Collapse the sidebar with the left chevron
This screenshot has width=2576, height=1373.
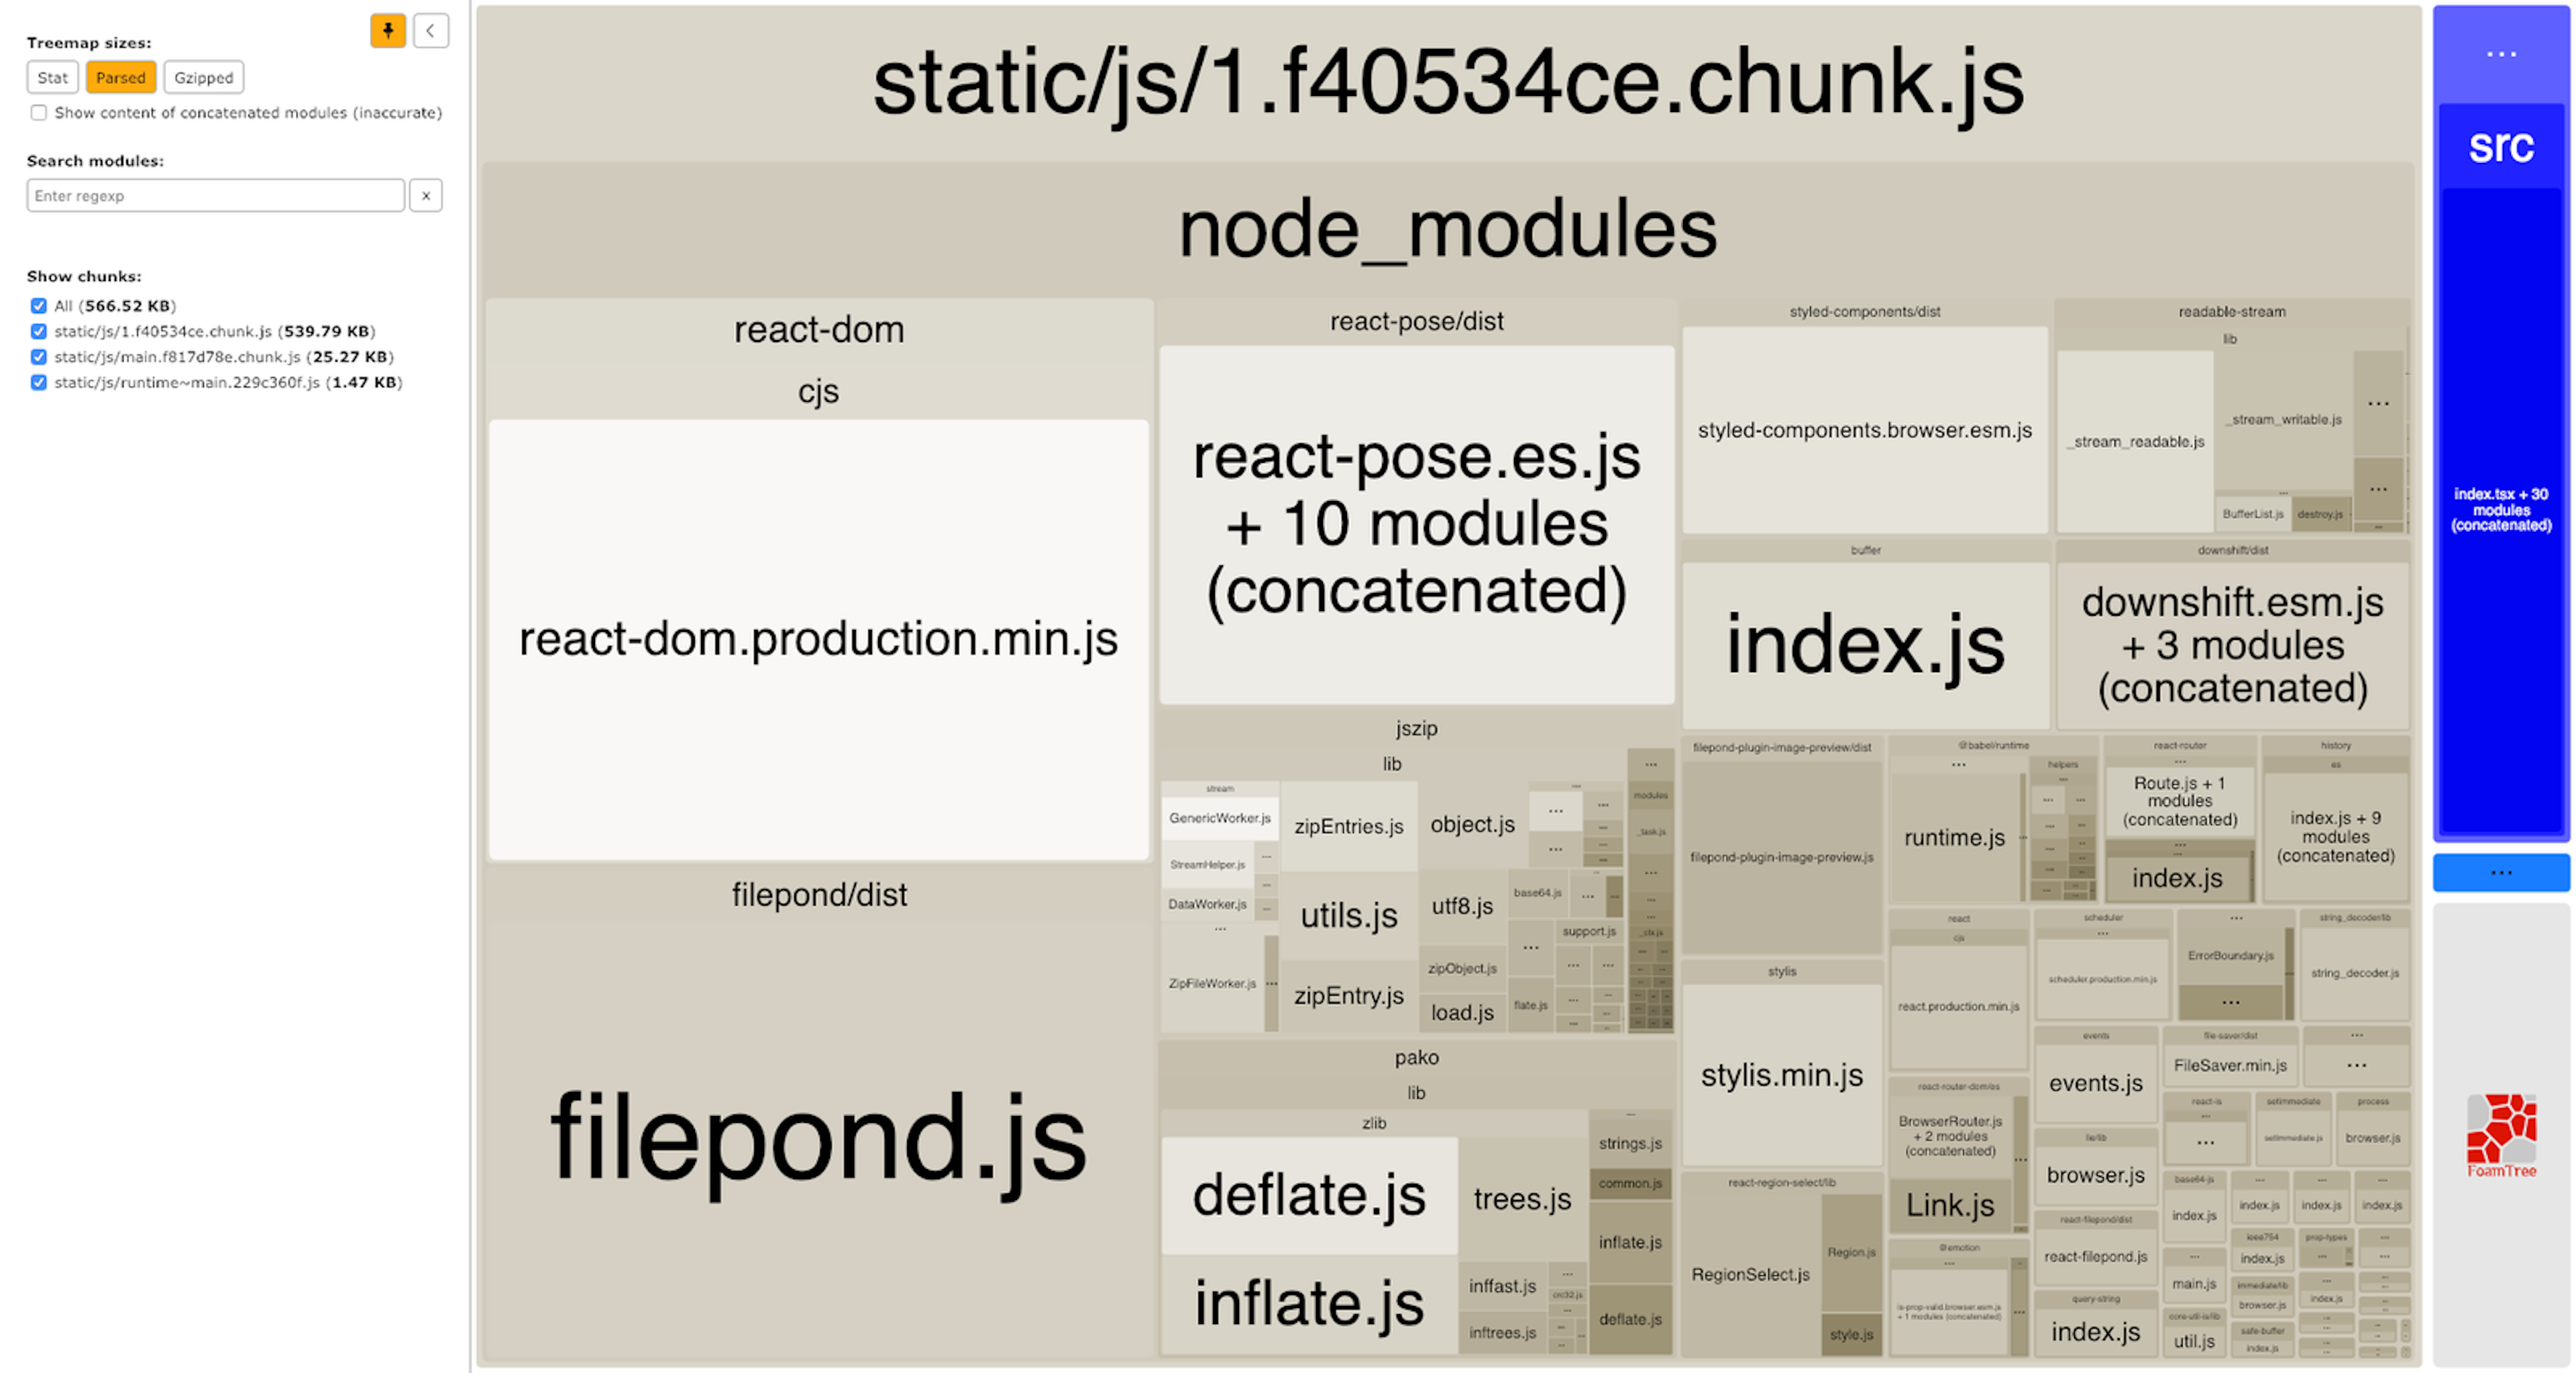430,31
